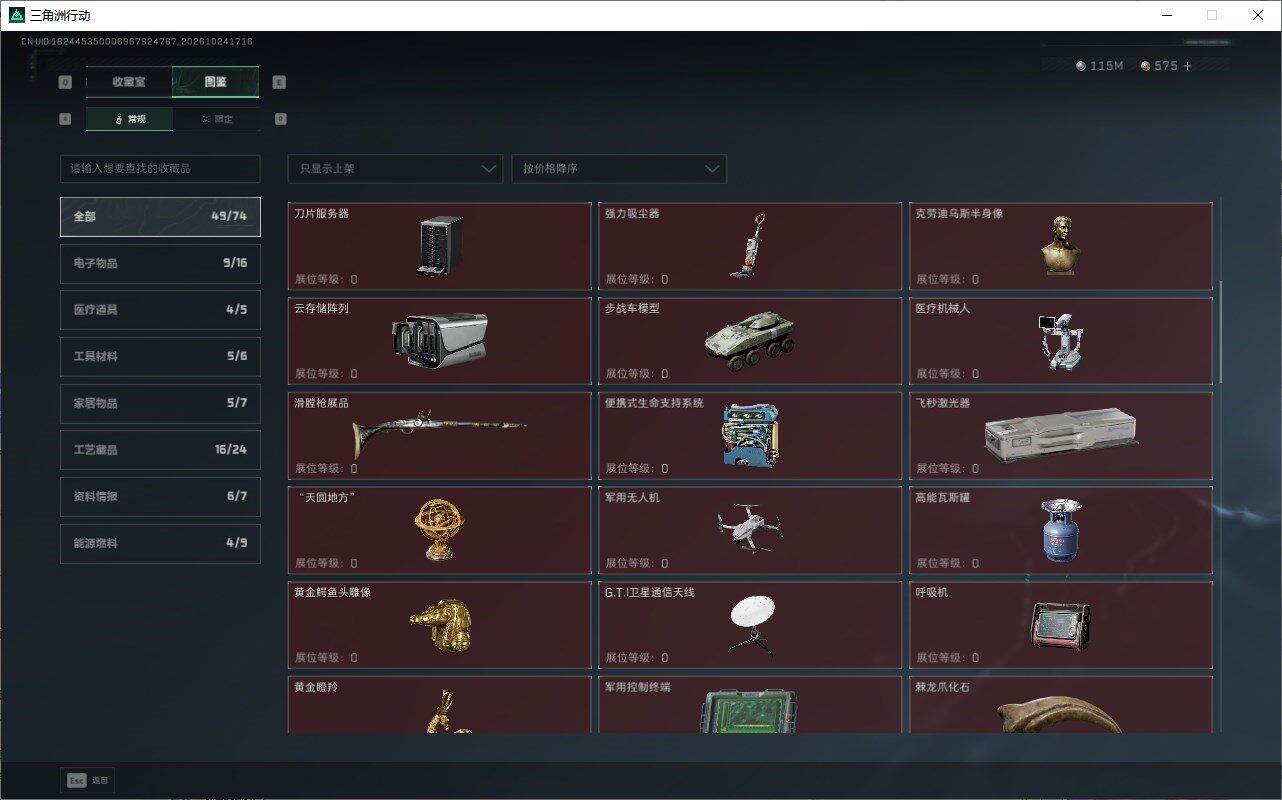The width and height of the screenshot is (1282, 800).
Task: Click the Esc 返回 back button
Action: 88,780
